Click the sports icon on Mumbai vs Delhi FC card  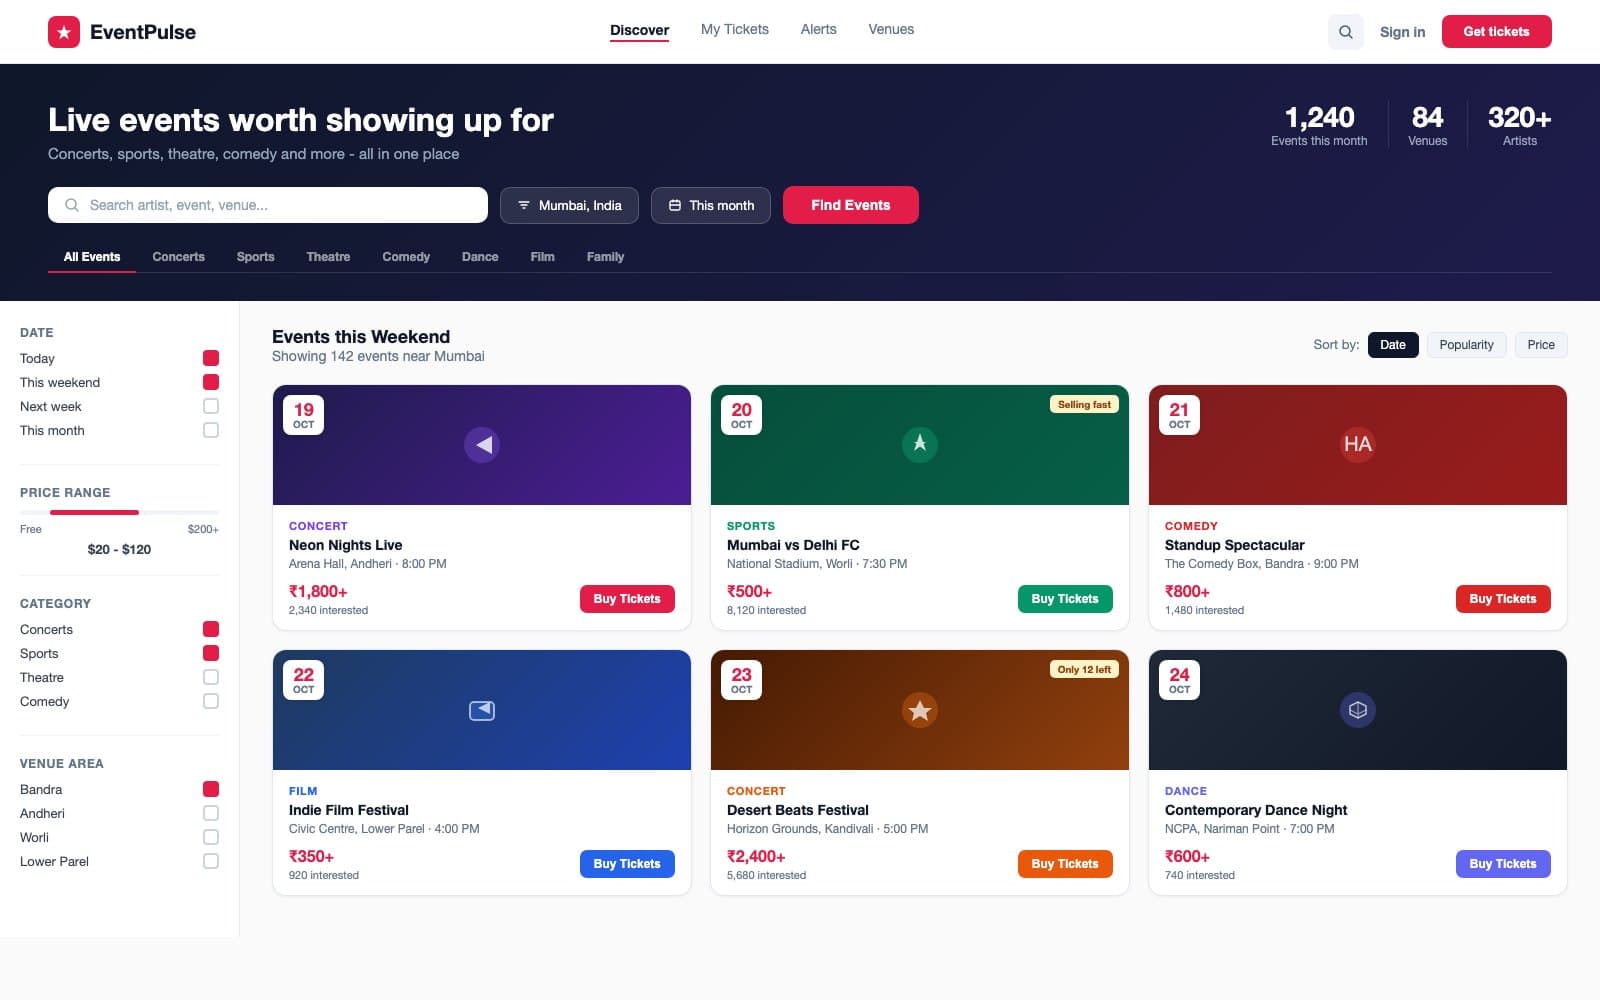point(920,444)
